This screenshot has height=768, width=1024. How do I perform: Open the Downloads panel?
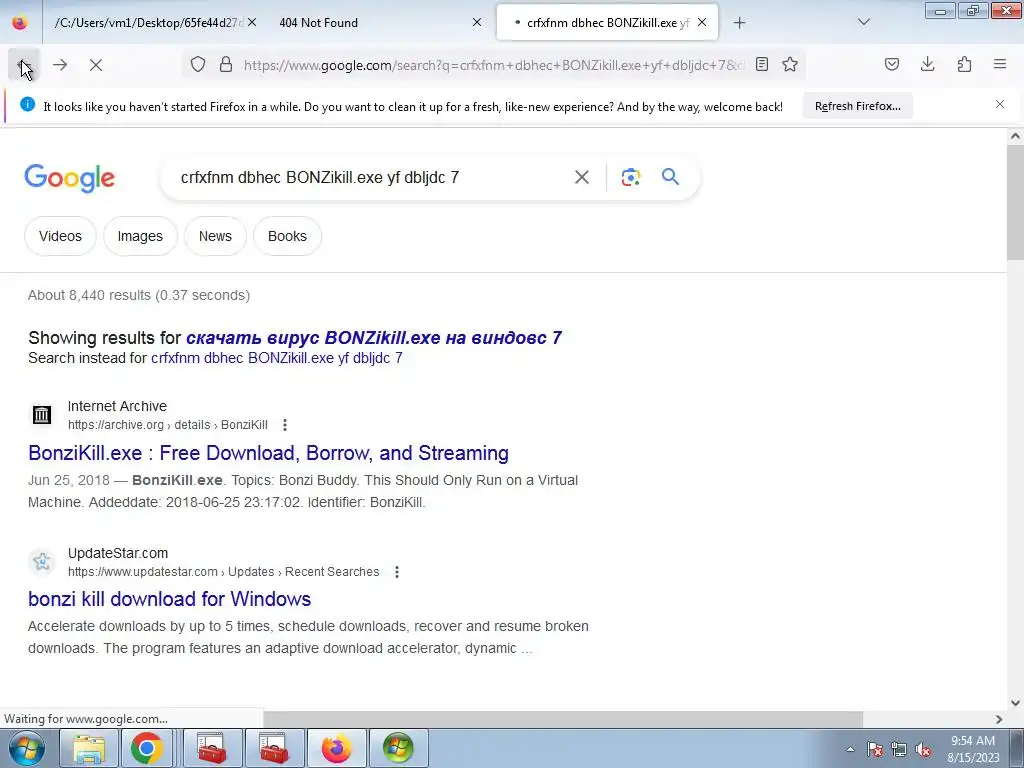pos(927,65)
